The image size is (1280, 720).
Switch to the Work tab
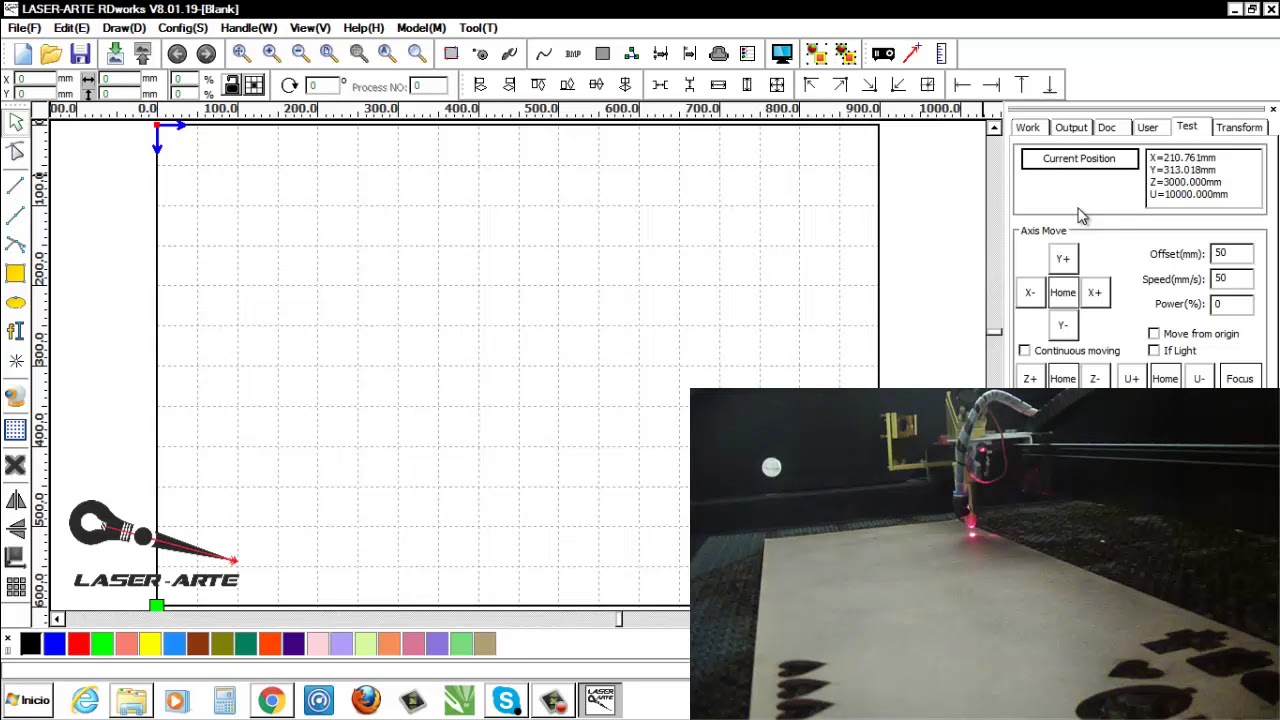[x=1028, y=128]
